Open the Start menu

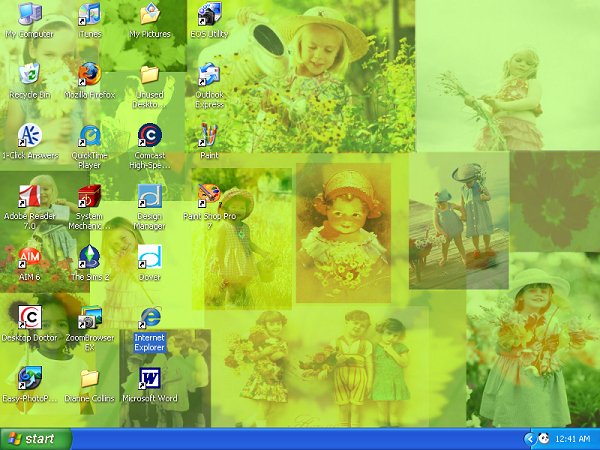click(36, 439)
